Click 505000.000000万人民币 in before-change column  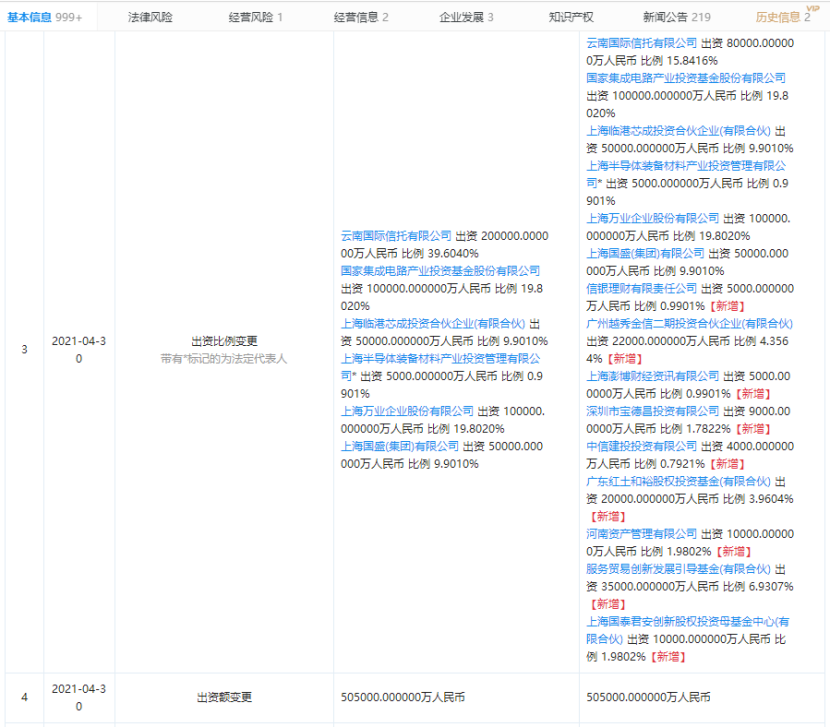coord(403,697)
